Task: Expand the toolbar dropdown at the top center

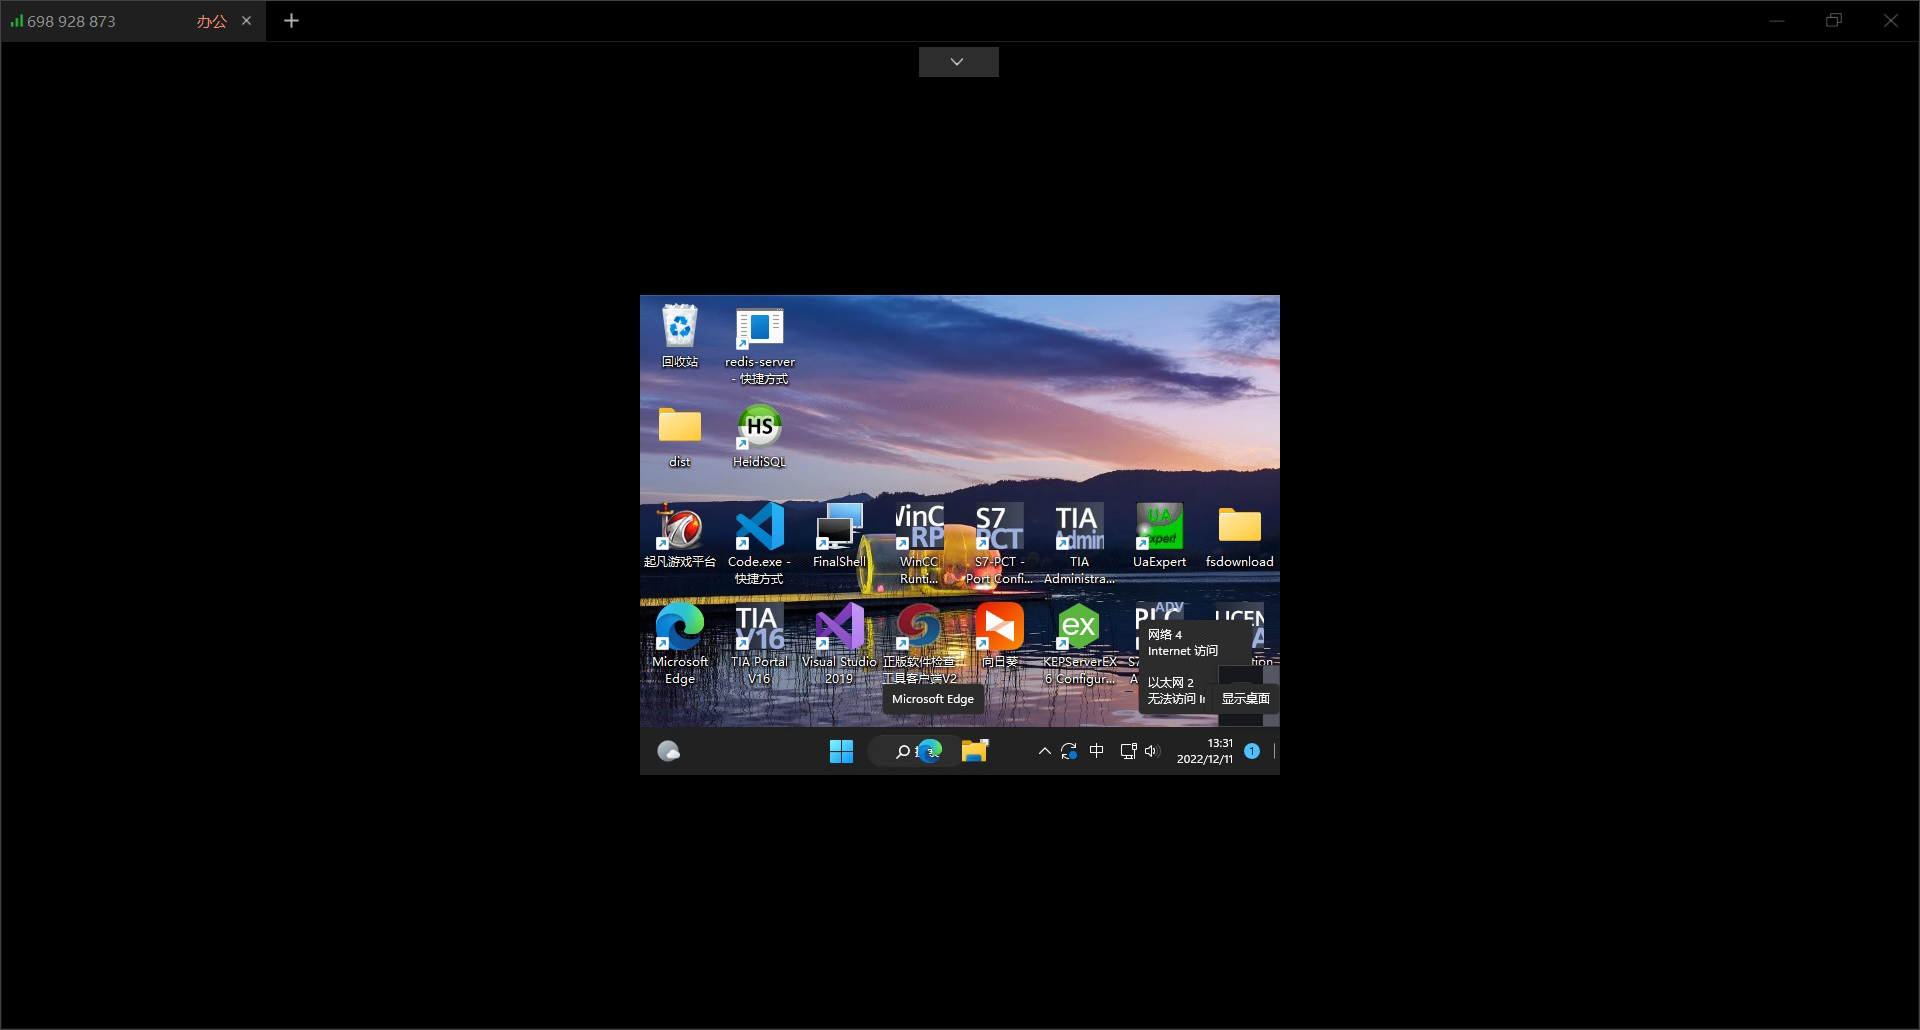Action: [x=958, y=62]
